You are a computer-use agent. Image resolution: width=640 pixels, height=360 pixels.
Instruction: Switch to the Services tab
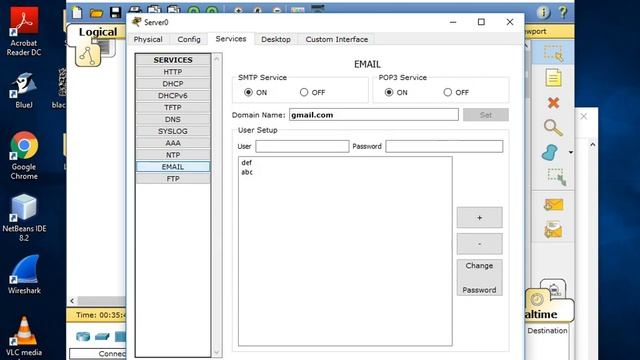[x=231, y=39]
